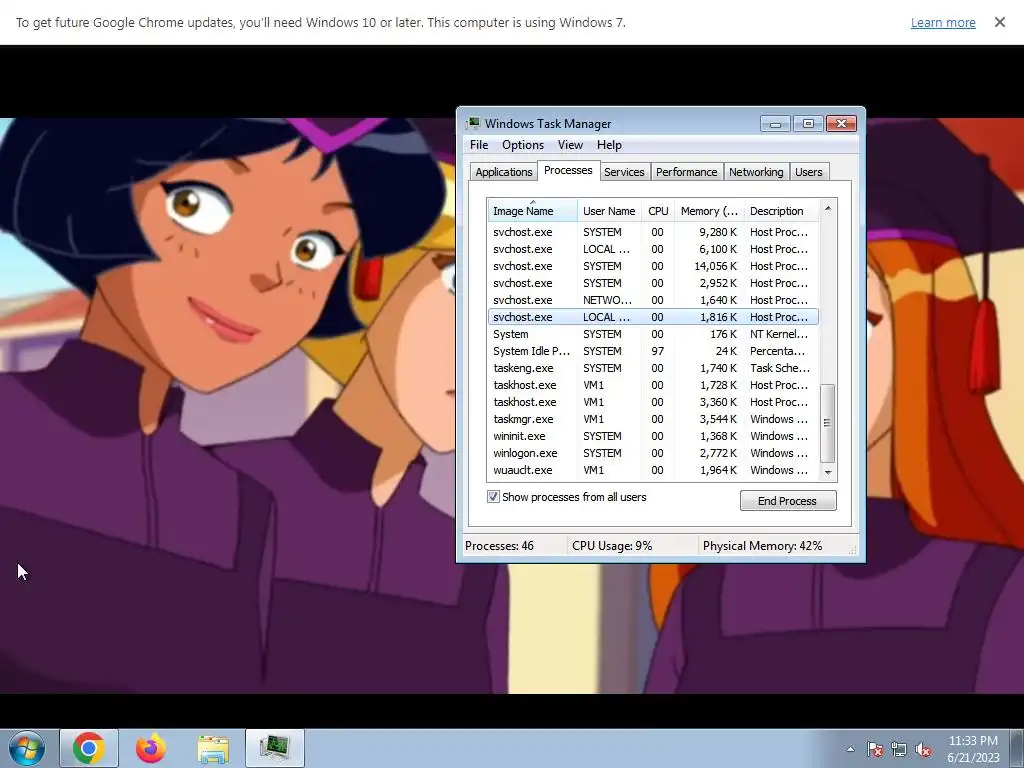Select the Processes tab

[568, 170]
